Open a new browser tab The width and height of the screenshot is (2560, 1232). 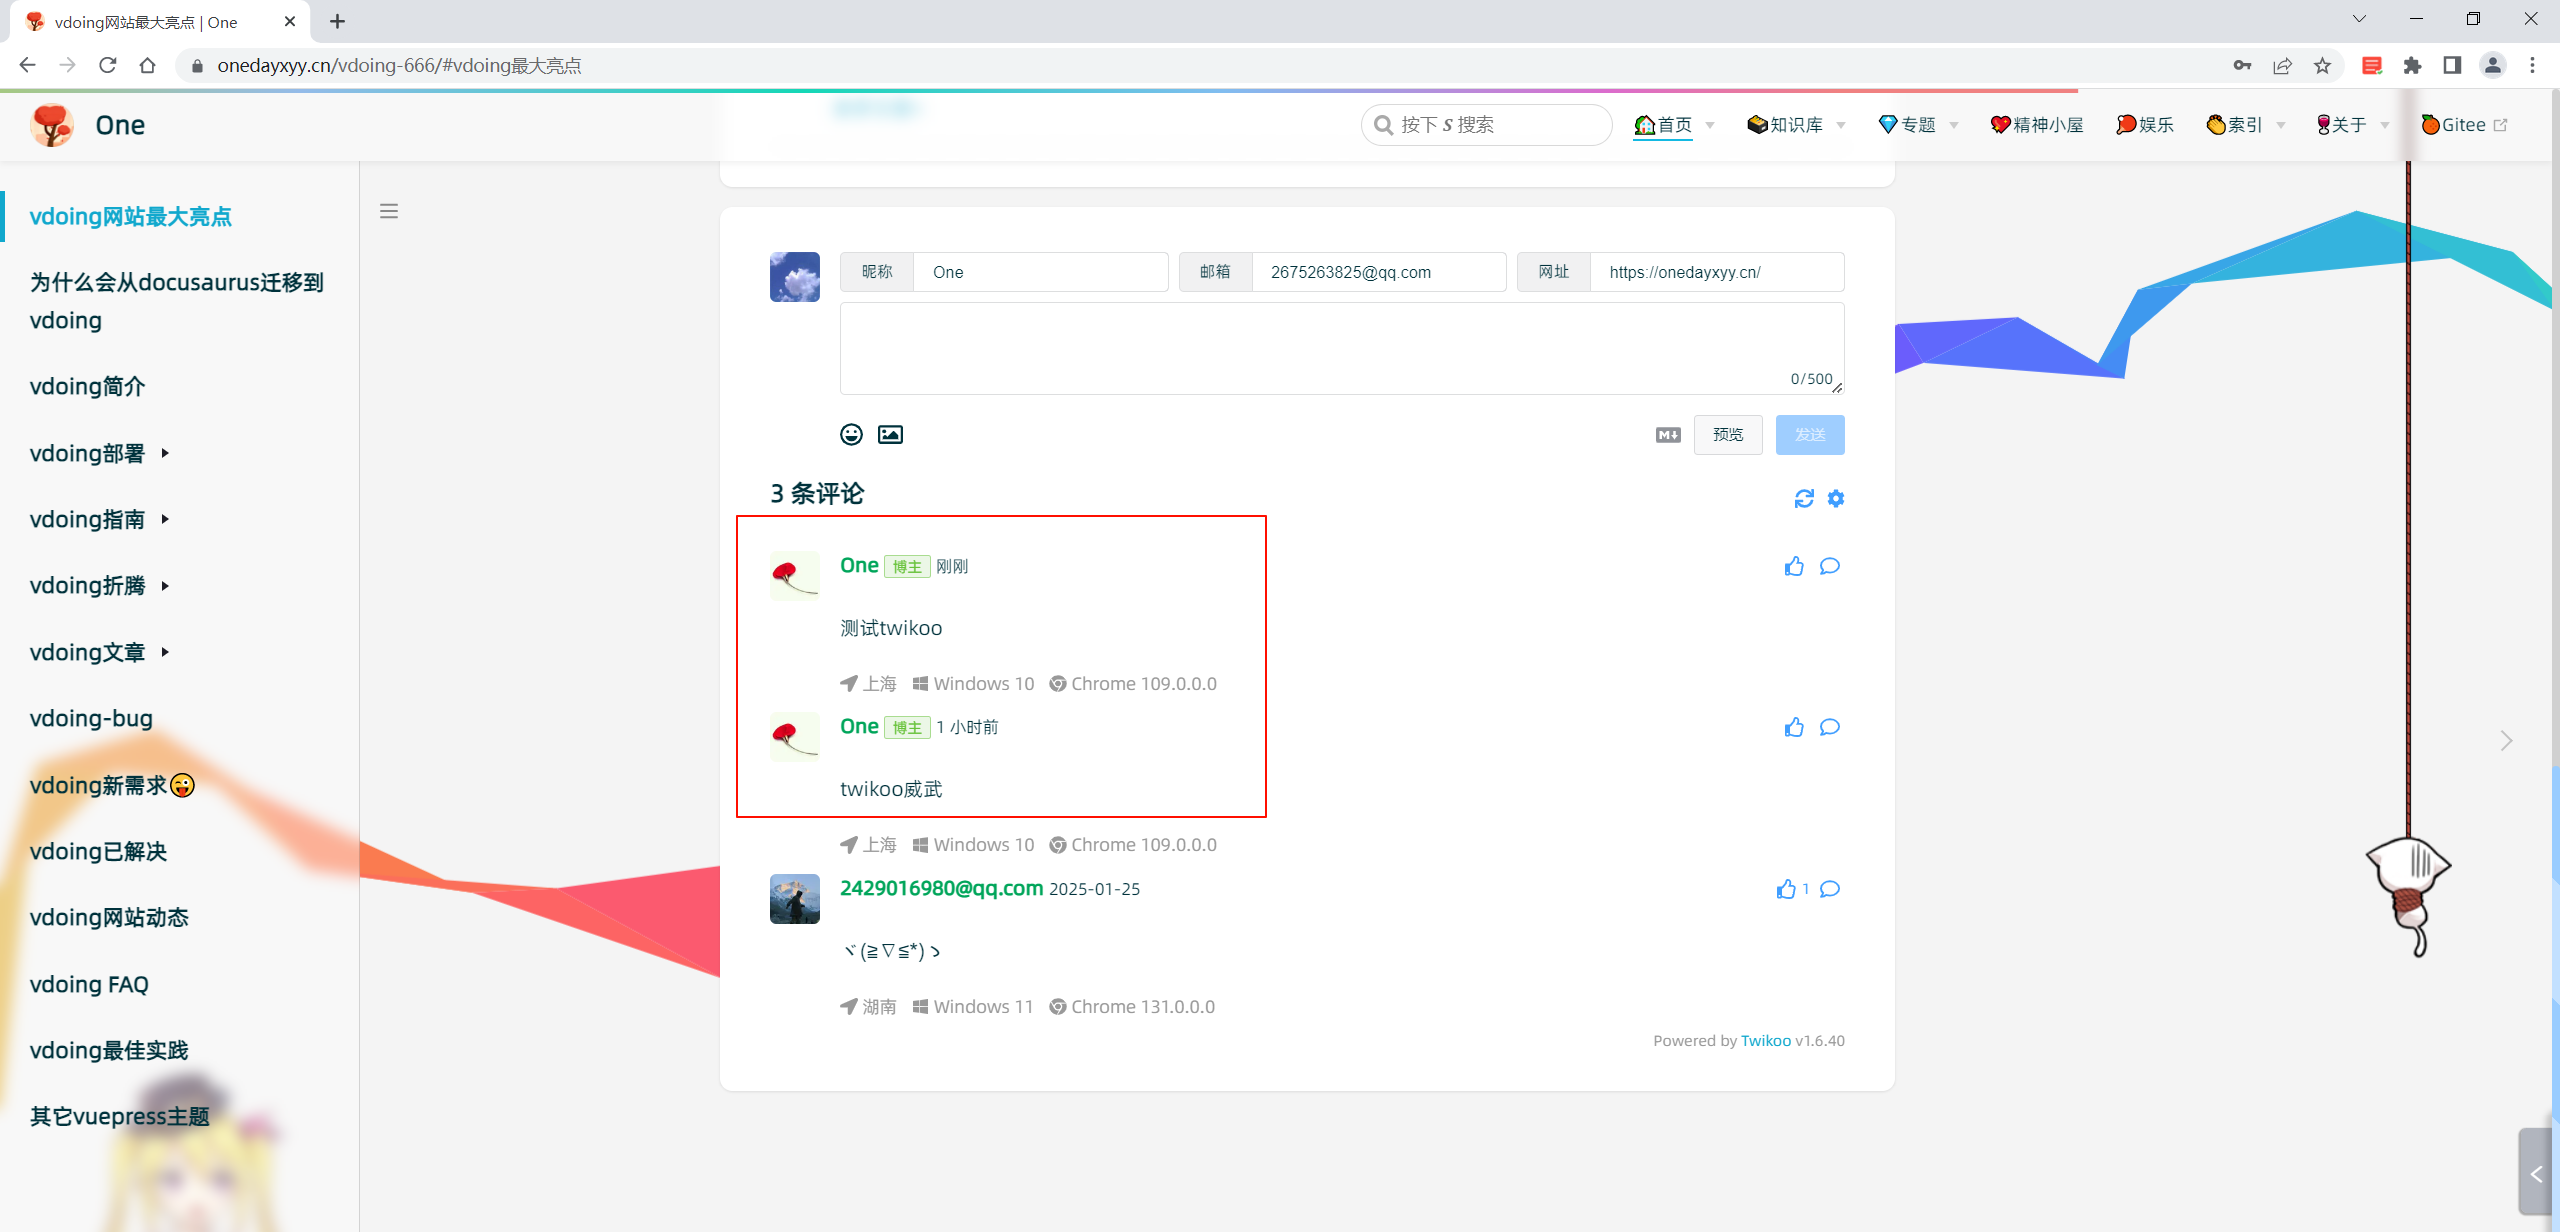coord(337,21)
